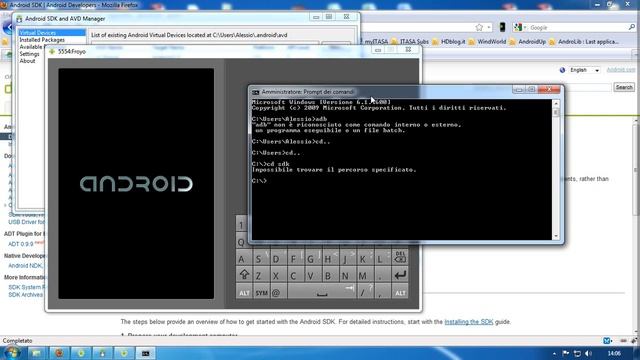Open the AndroLib bookmark
Screen dimensions: 640x360
click(584, 42)
